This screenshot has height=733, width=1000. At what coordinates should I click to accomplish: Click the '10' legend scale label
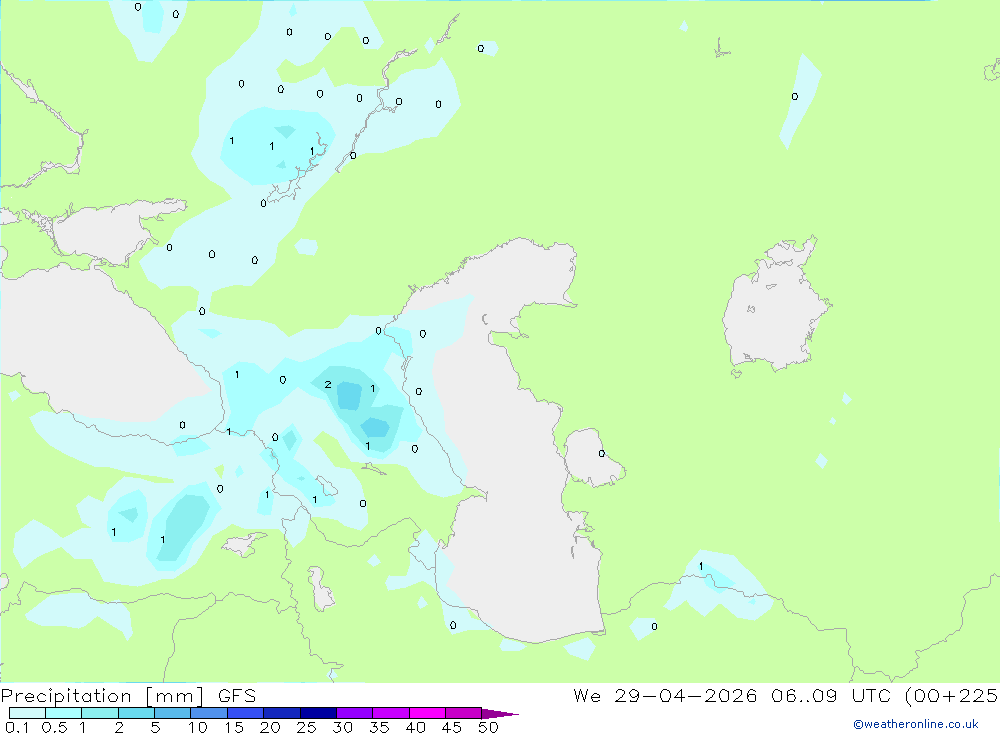tap(198, 727)
